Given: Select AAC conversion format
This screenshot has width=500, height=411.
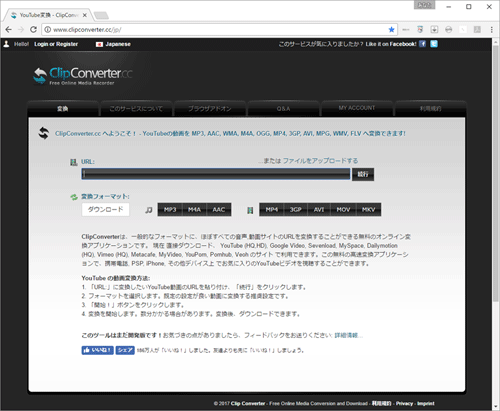Looking at the screenshot, I should (219, 210).
